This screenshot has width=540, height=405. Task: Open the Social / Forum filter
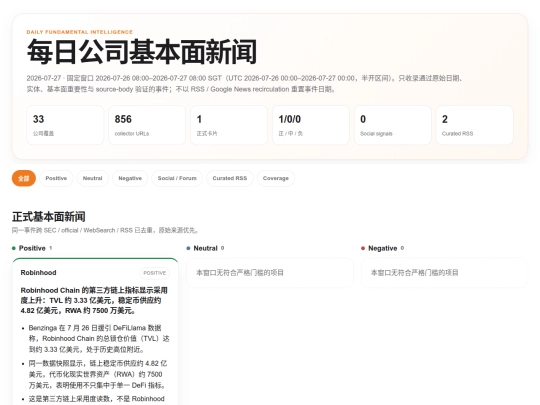pyautogui.click(x=177, y=178)
